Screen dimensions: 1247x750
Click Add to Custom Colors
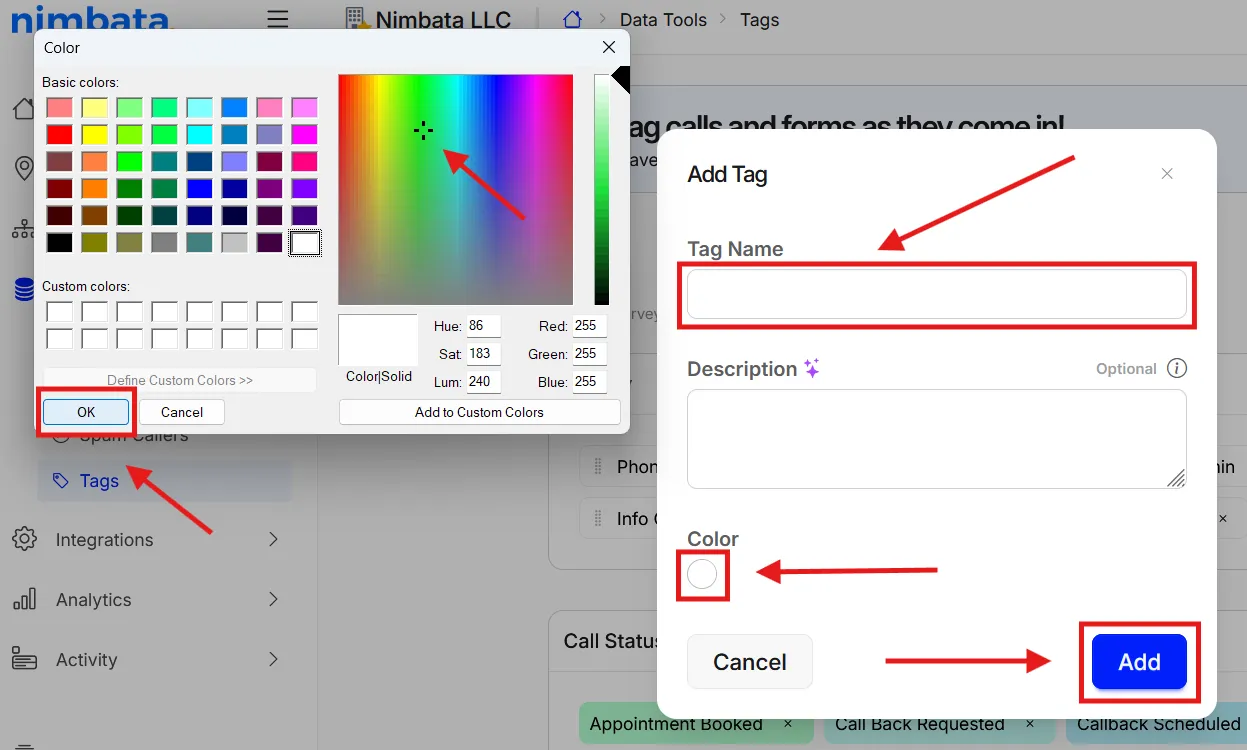coord(480,412)
